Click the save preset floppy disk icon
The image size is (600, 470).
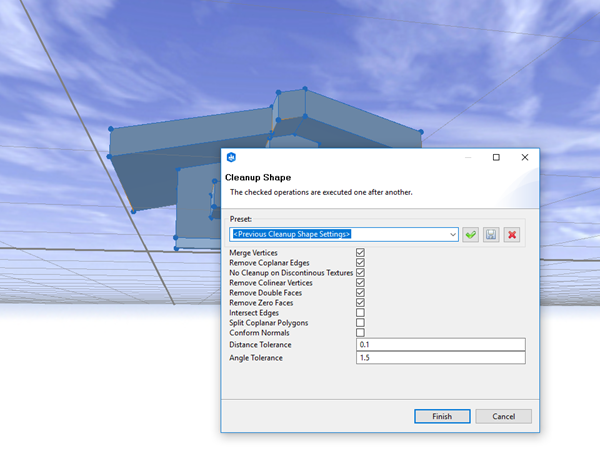[491, 234]
